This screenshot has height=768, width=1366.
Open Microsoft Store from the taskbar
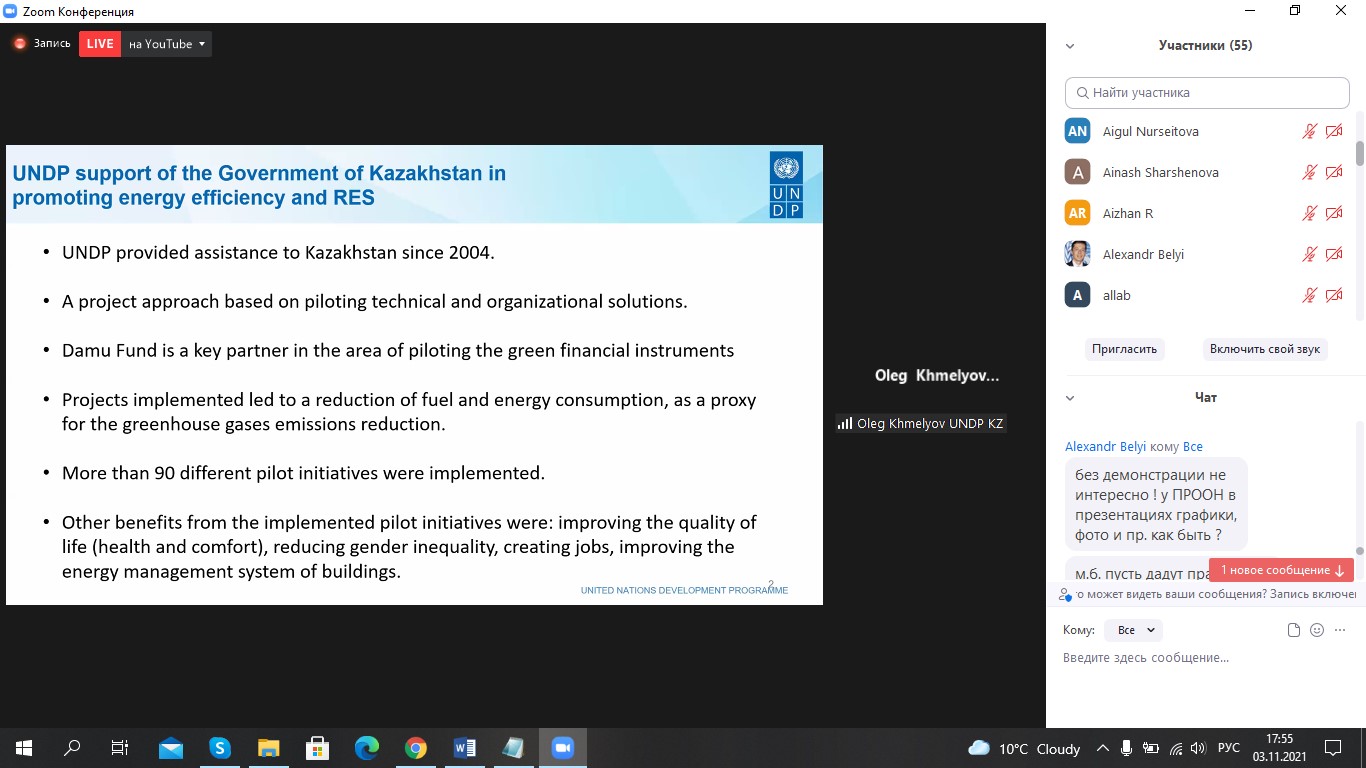(x=318, y=748)
